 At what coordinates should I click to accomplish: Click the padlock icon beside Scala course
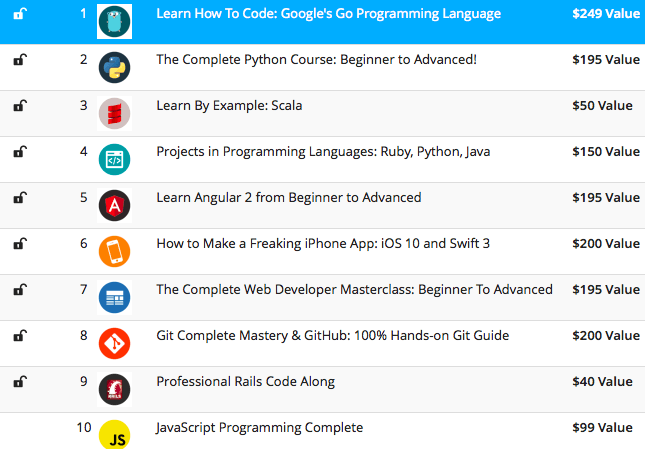coord(20,106)
